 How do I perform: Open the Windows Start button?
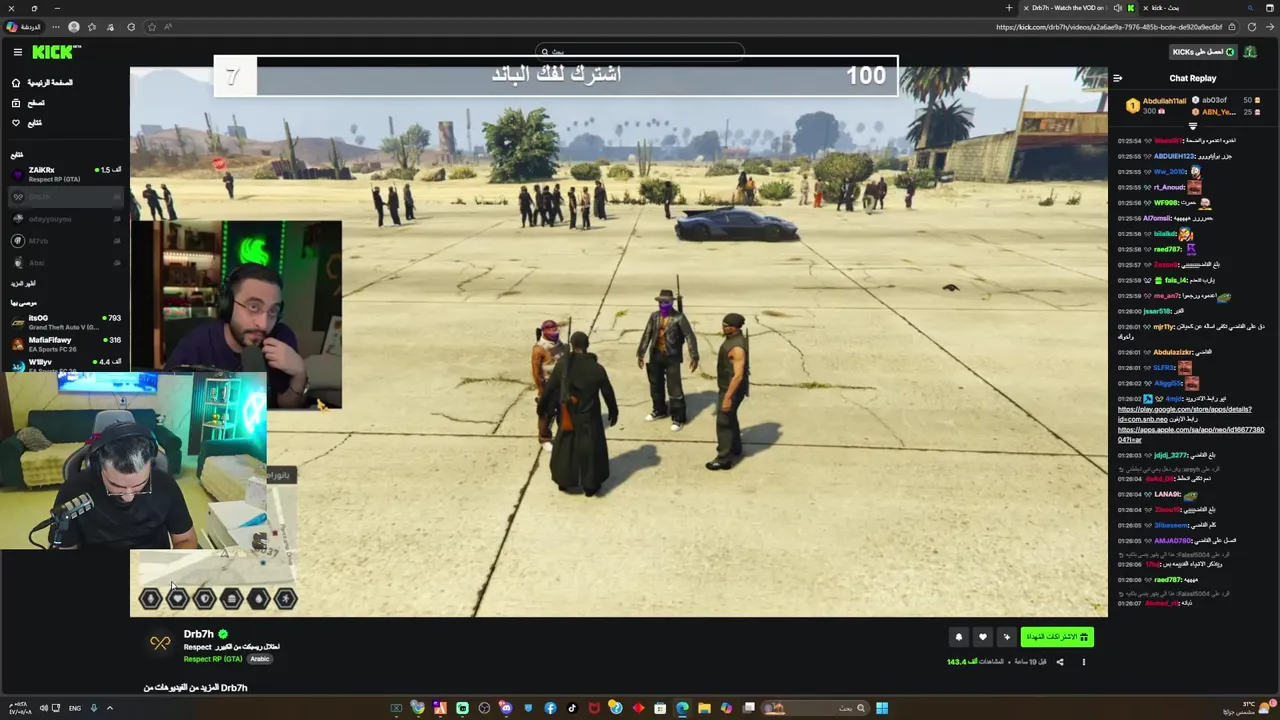pos(882,708)
